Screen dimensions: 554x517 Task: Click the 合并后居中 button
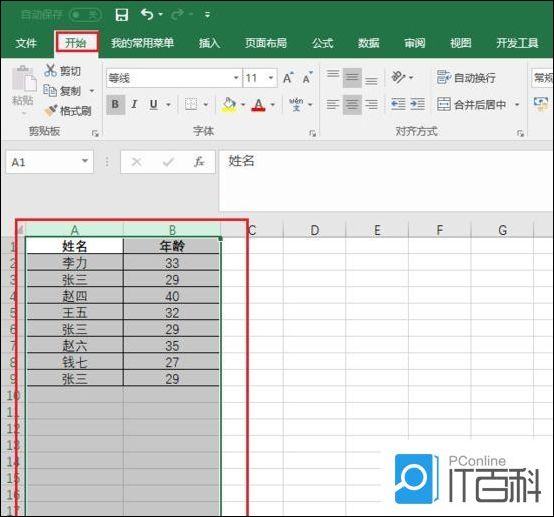[x=471, y=104]
